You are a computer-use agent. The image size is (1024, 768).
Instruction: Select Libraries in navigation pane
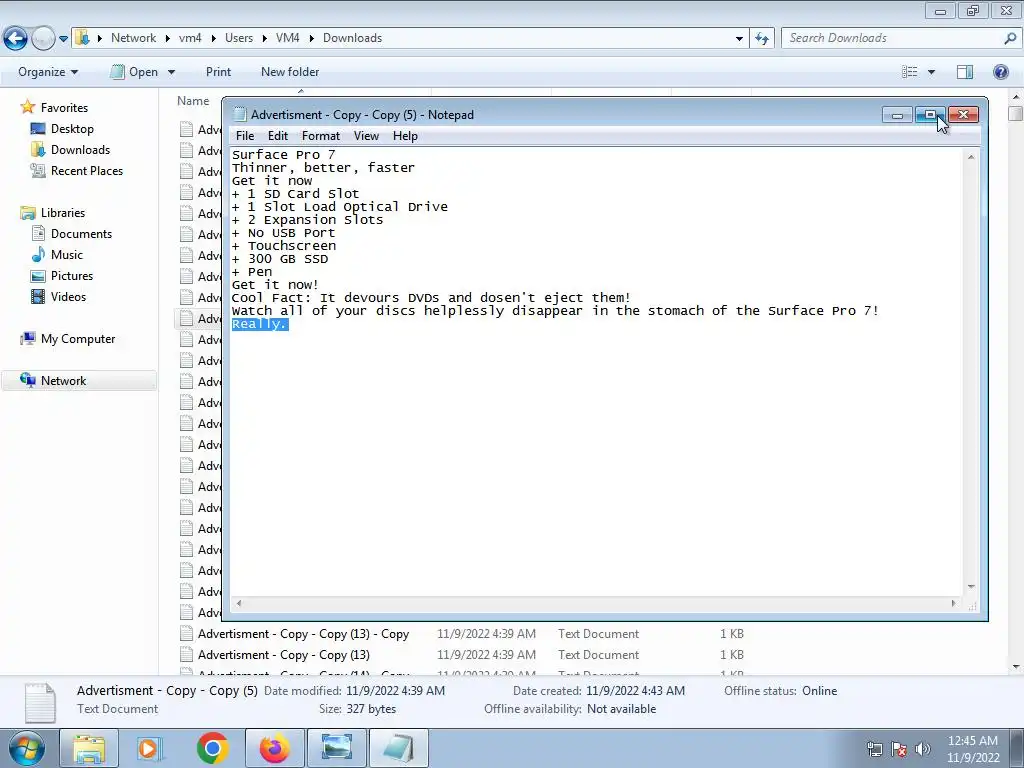tap(63, 213)
